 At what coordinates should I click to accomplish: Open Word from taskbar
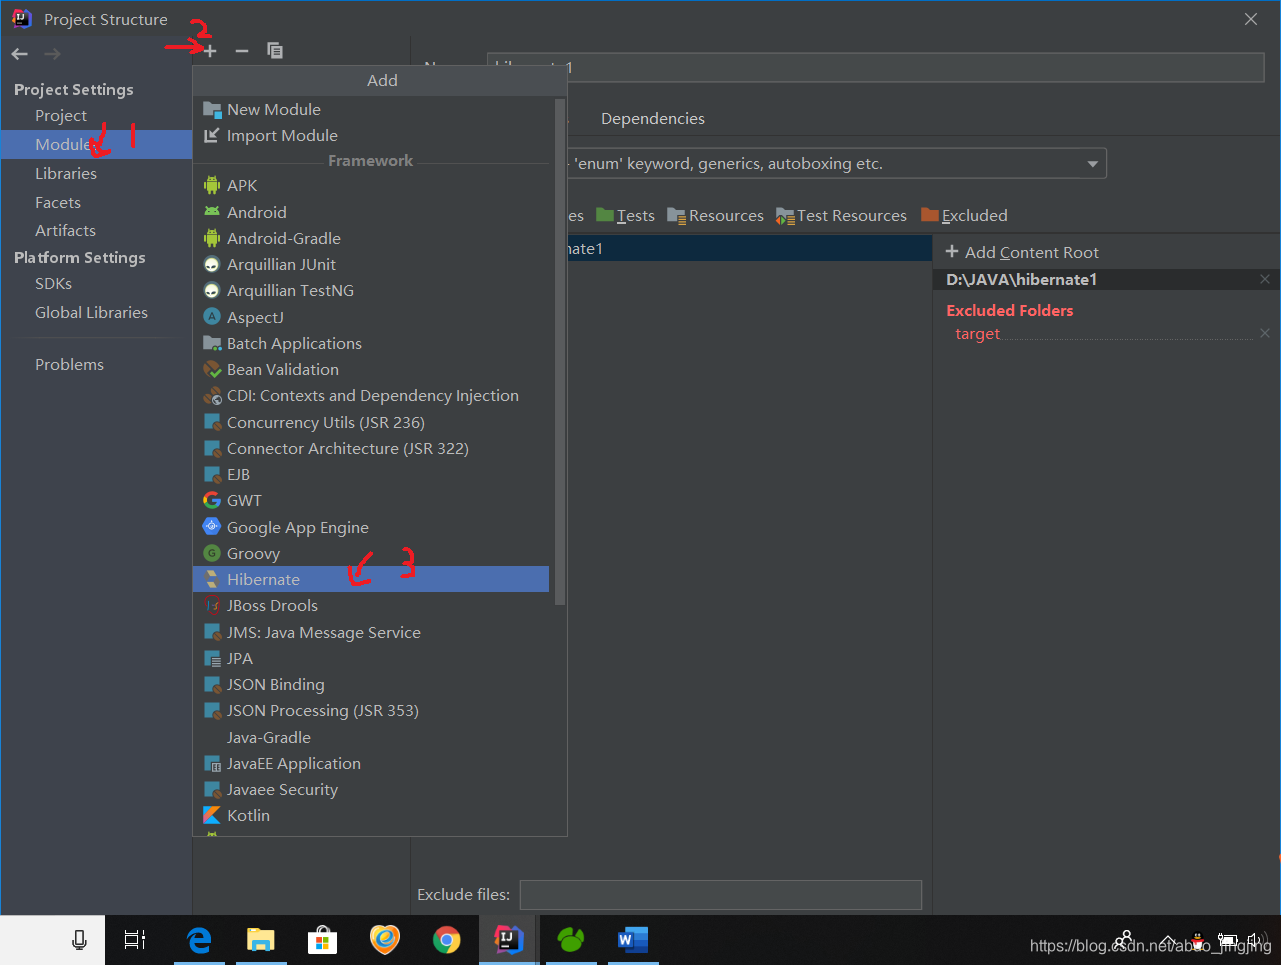(x=633, y=940)
